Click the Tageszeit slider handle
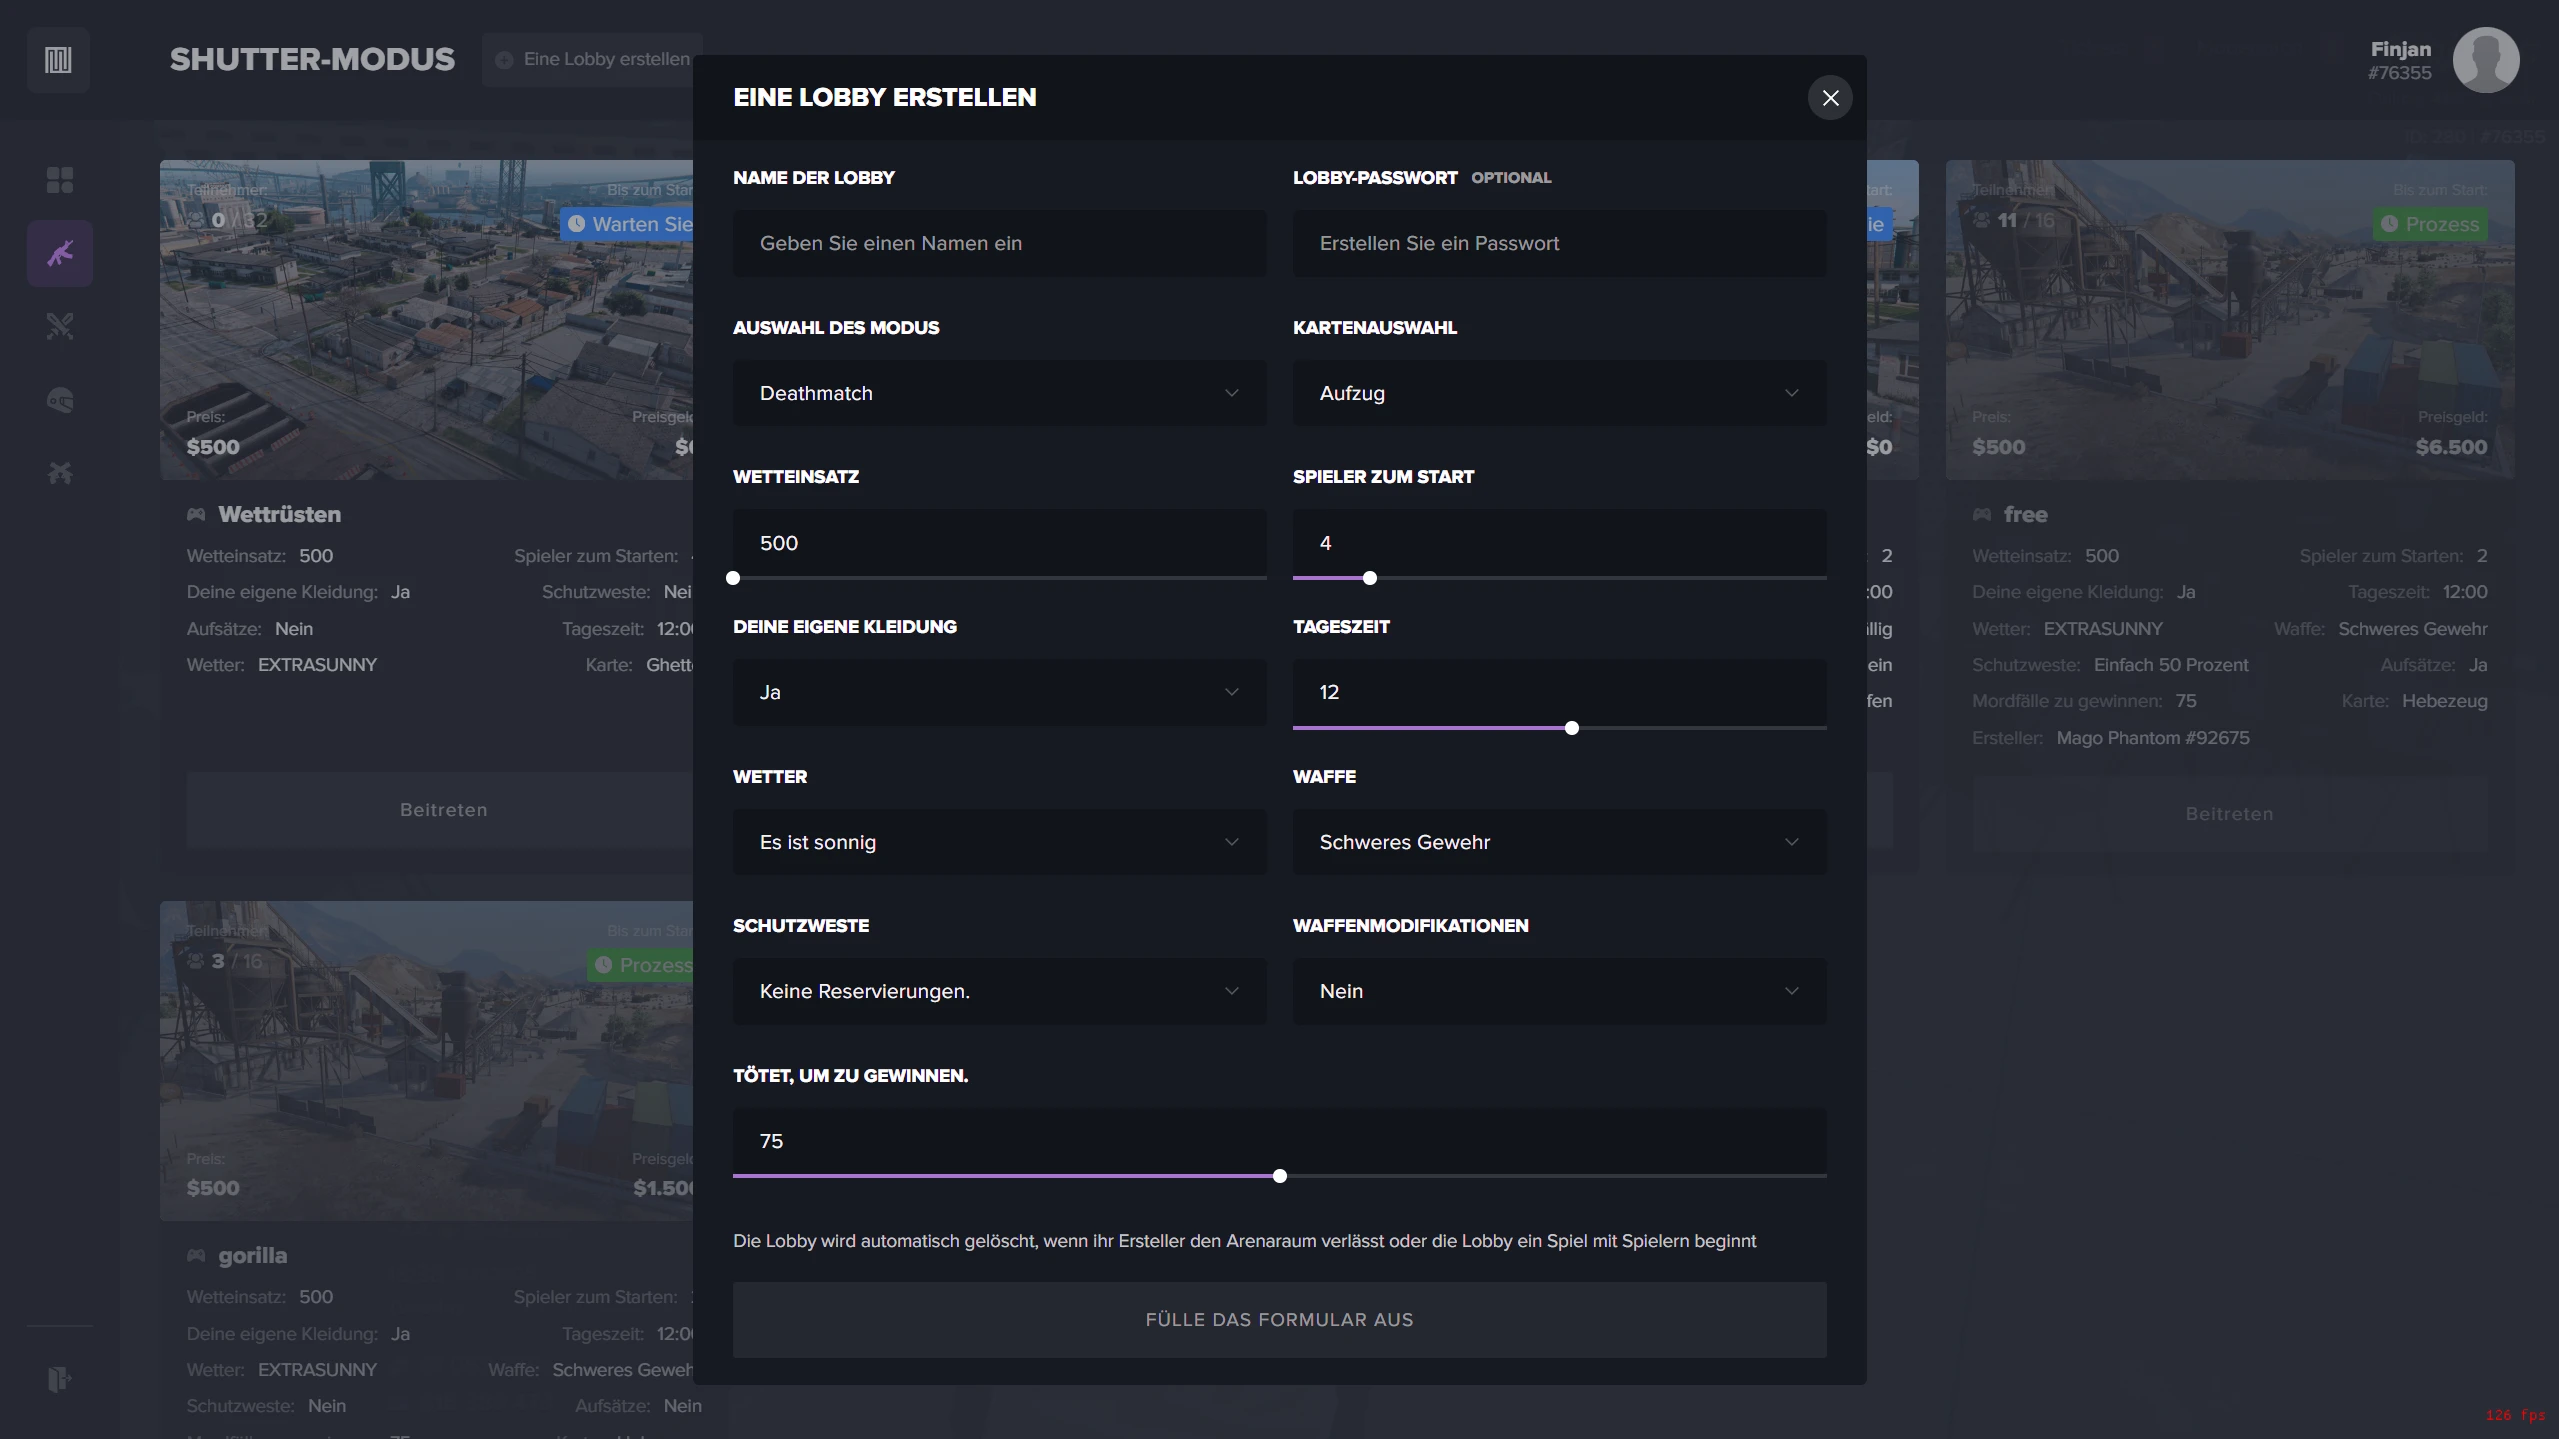 pos(1572,728)
